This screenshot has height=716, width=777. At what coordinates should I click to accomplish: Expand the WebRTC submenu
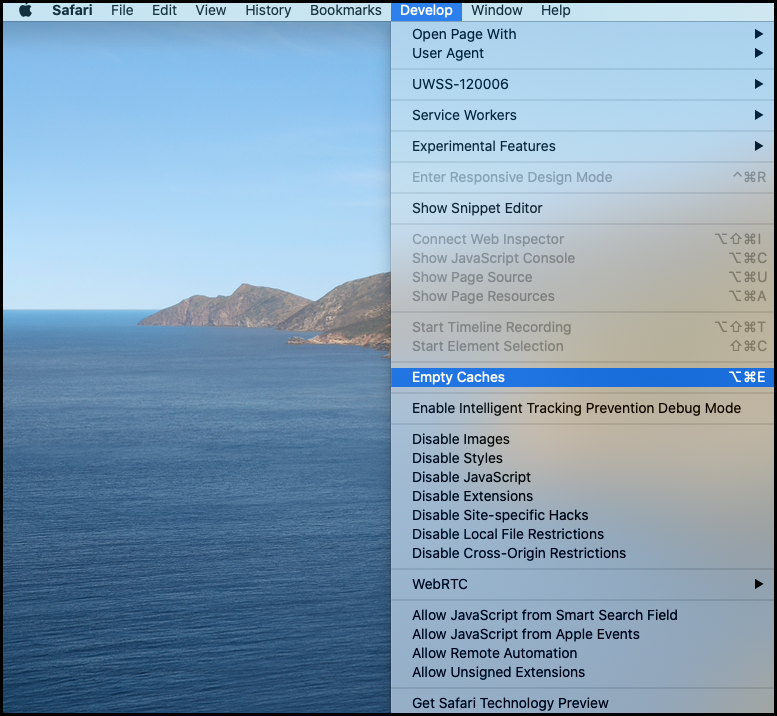[584, 584]
